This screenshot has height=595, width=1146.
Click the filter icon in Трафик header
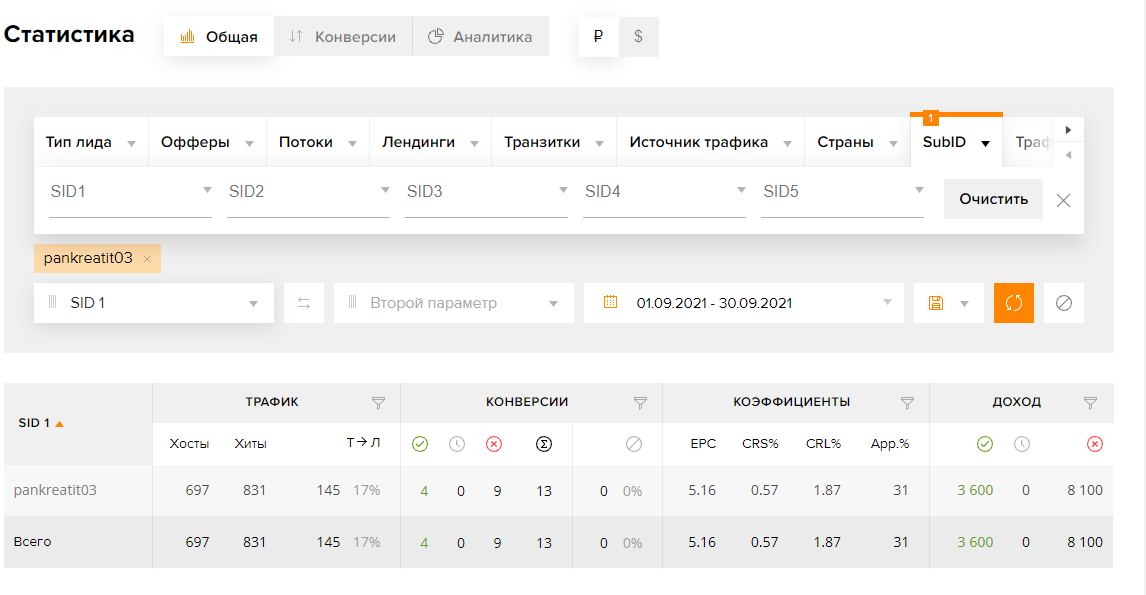(x=378, y=403)
